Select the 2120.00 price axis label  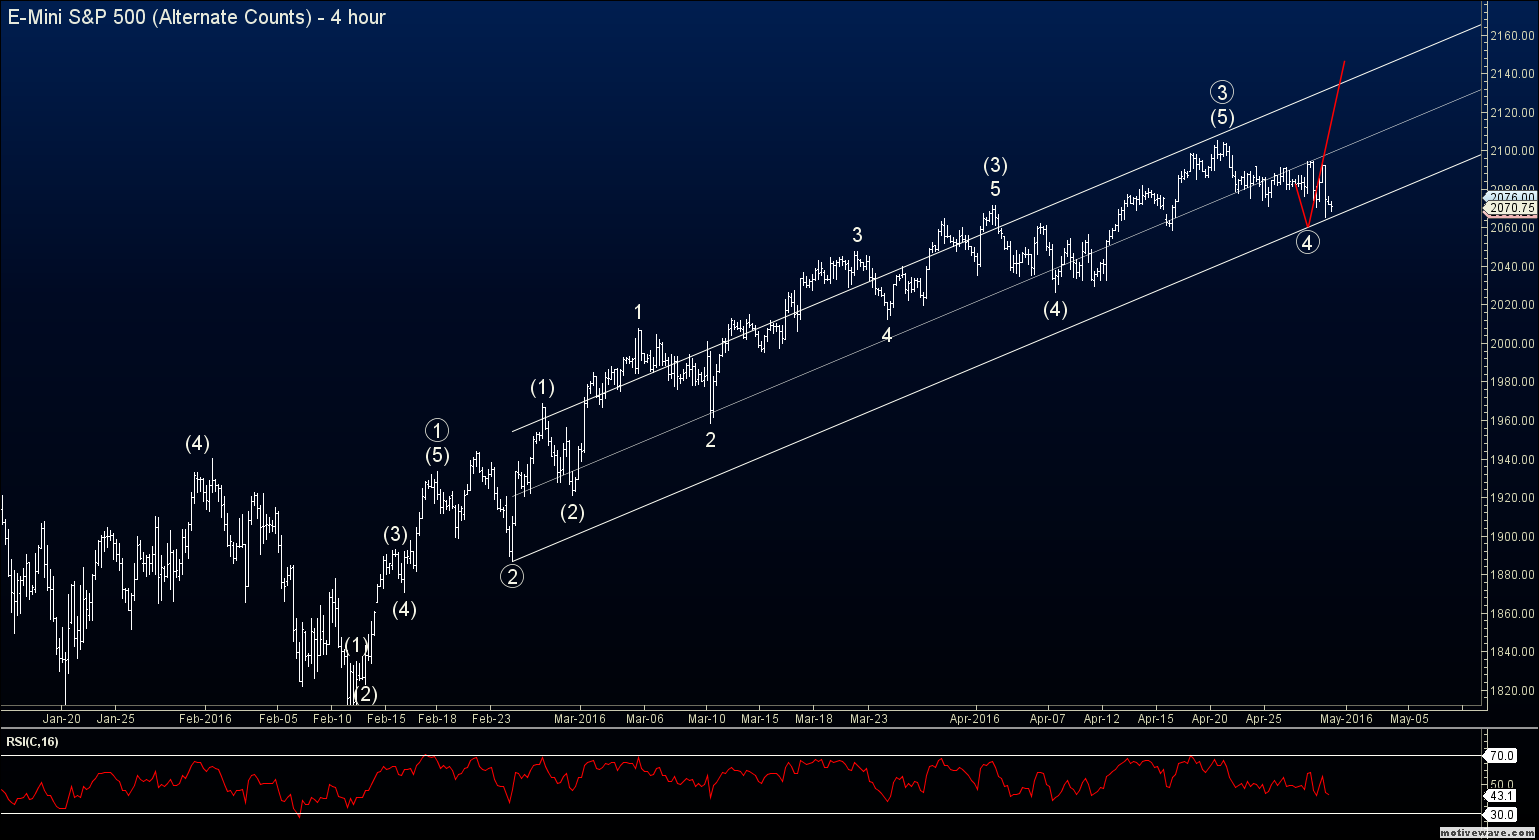click(1511, 113)
